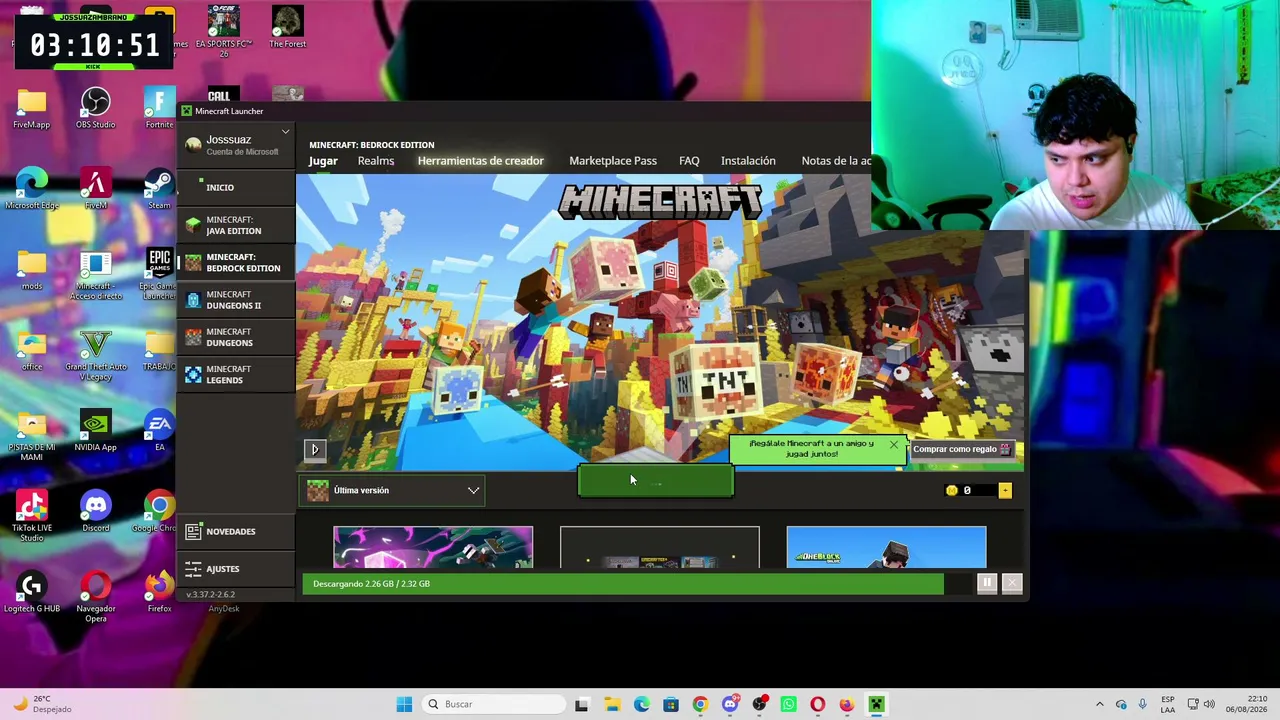Image resolution: width=1280 pixels, height=720 pixels.
Task: Open Minecraft Dungeons in sidebar
Action: [236, 337]
